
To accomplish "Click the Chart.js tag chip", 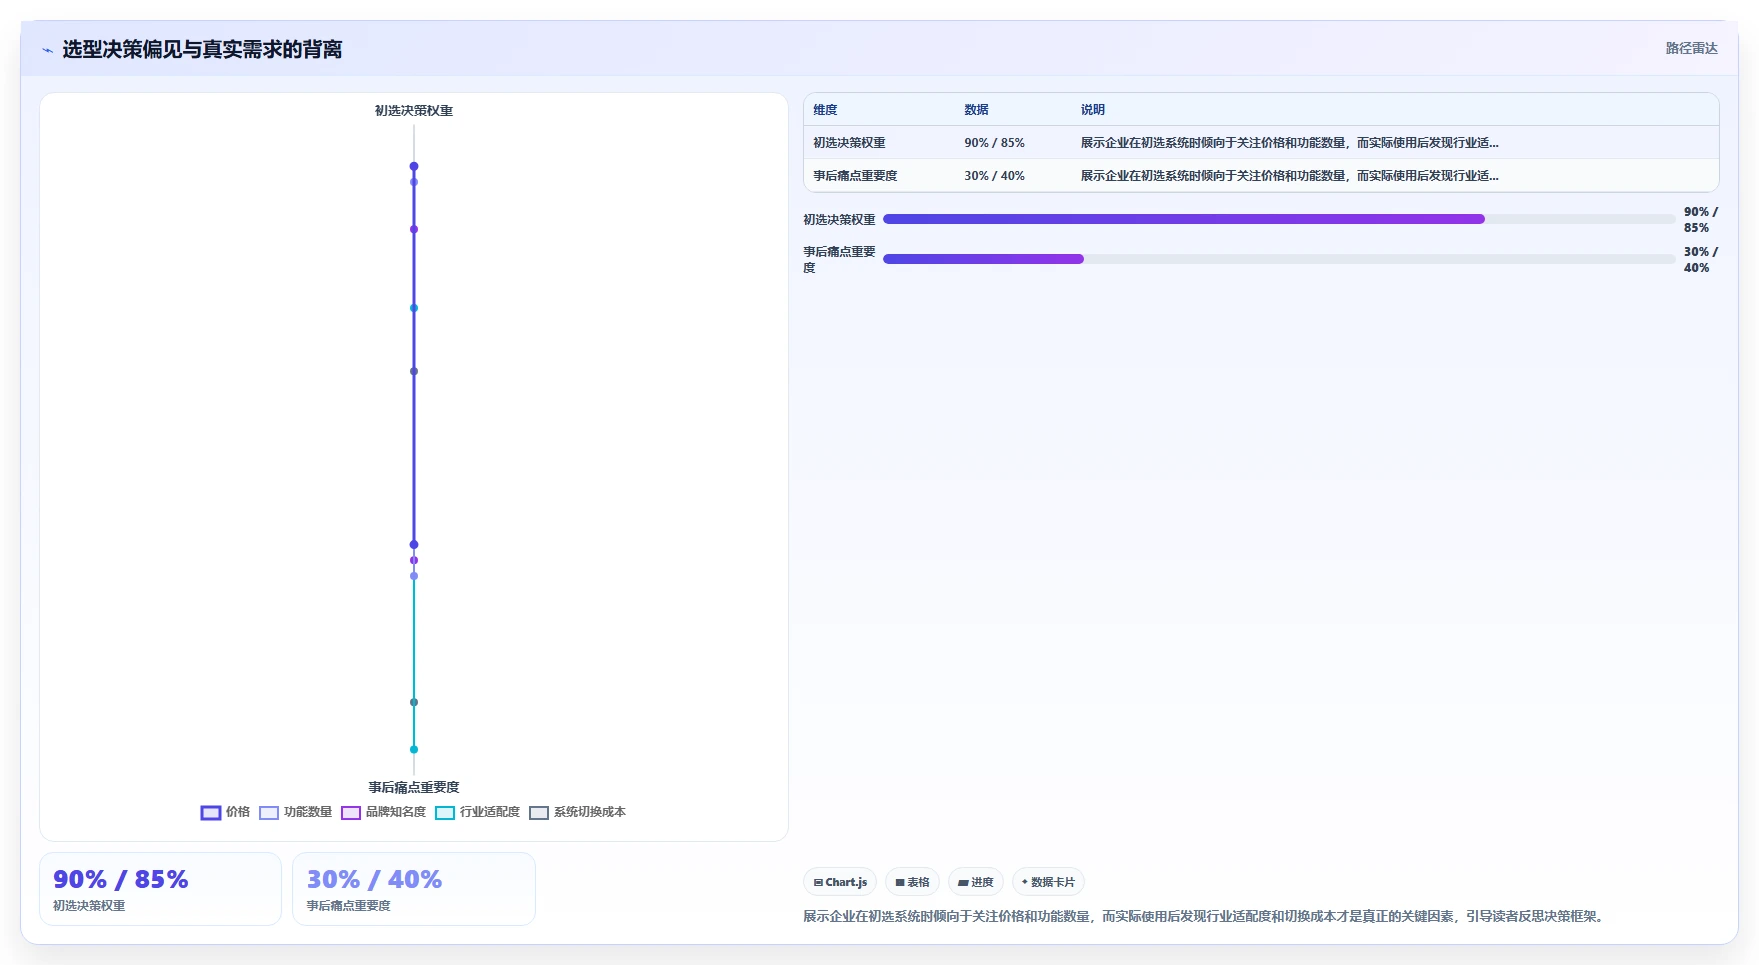I will click(840, 882).
